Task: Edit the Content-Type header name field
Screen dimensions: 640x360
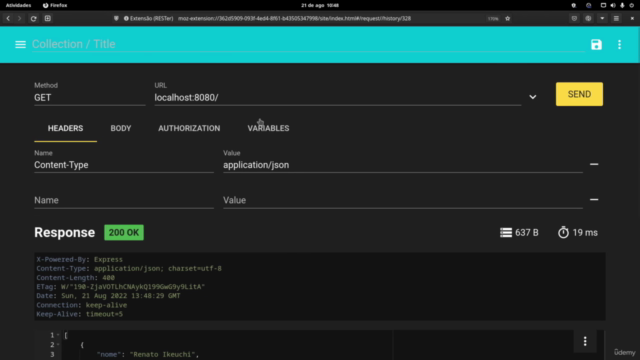Action: [x=124, y=165]
